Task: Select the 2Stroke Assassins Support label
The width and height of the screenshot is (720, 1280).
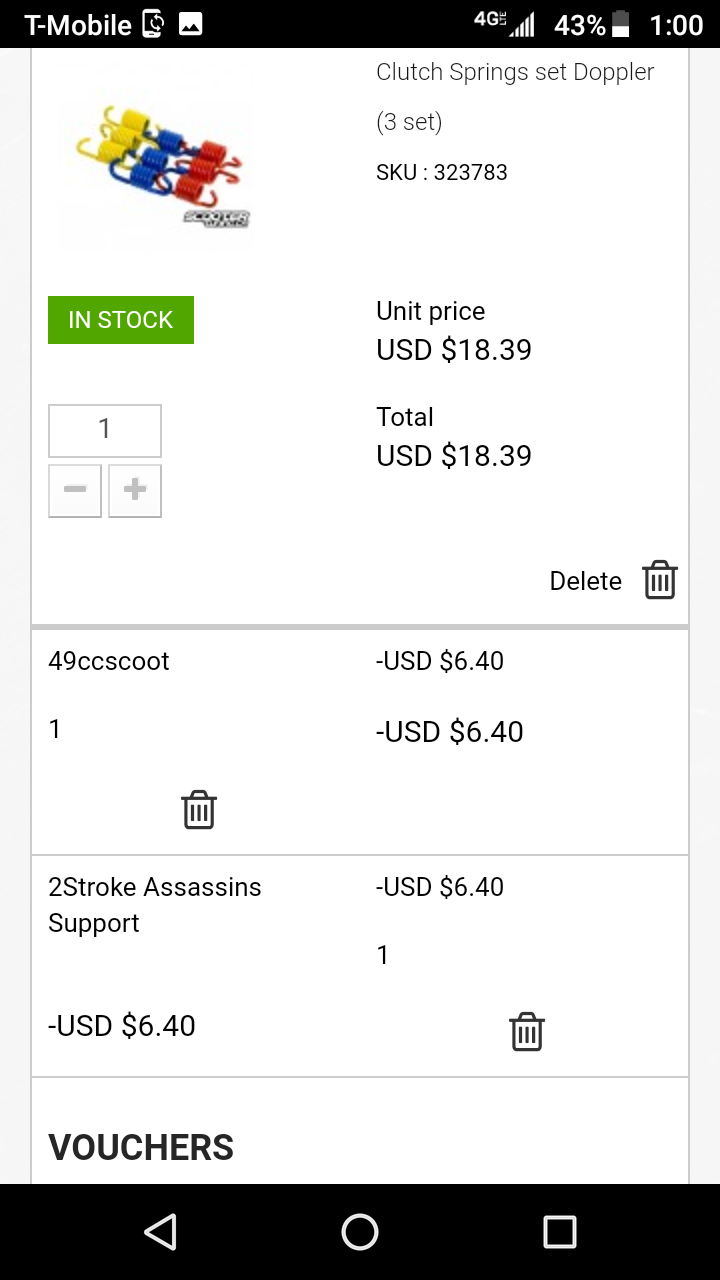Action: coord(155,905)
